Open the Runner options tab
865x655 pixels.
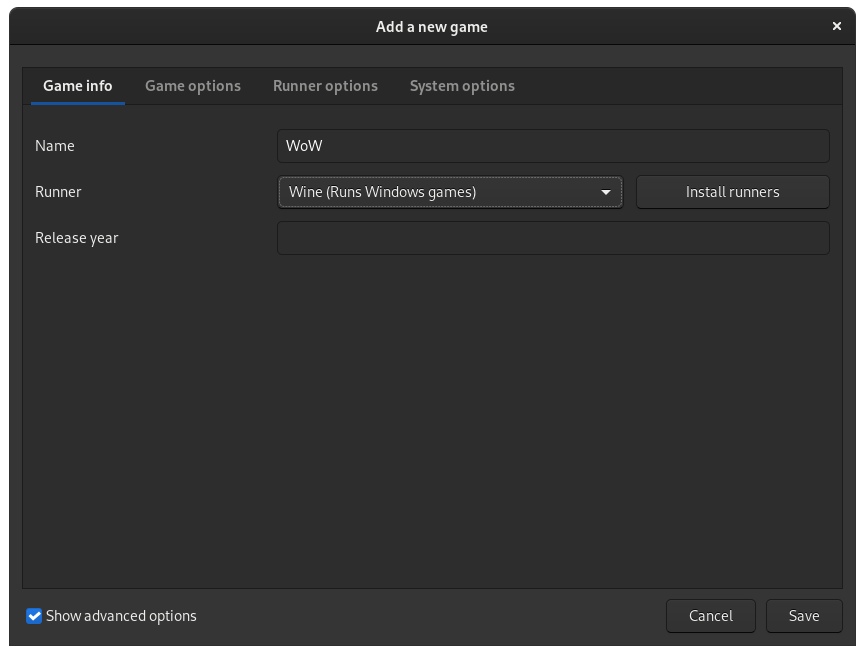325,86
